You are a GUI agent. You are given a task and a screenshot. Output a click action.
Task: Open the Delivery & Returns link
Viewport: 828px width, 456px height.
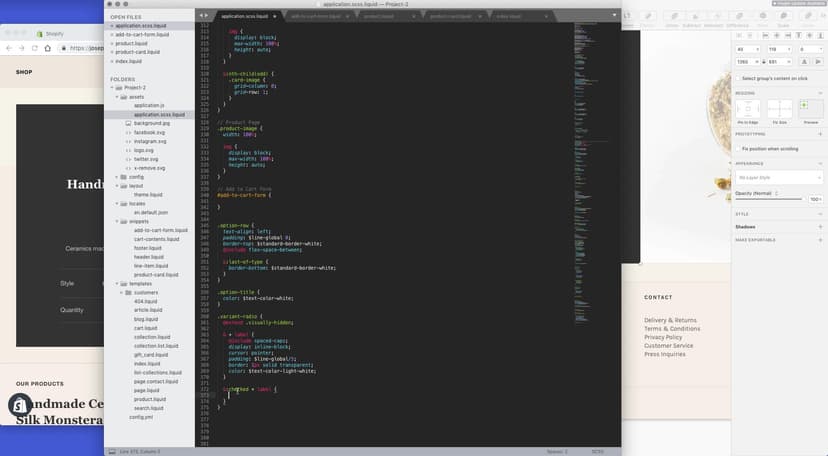pyautogui.click(x=670, y=320)
